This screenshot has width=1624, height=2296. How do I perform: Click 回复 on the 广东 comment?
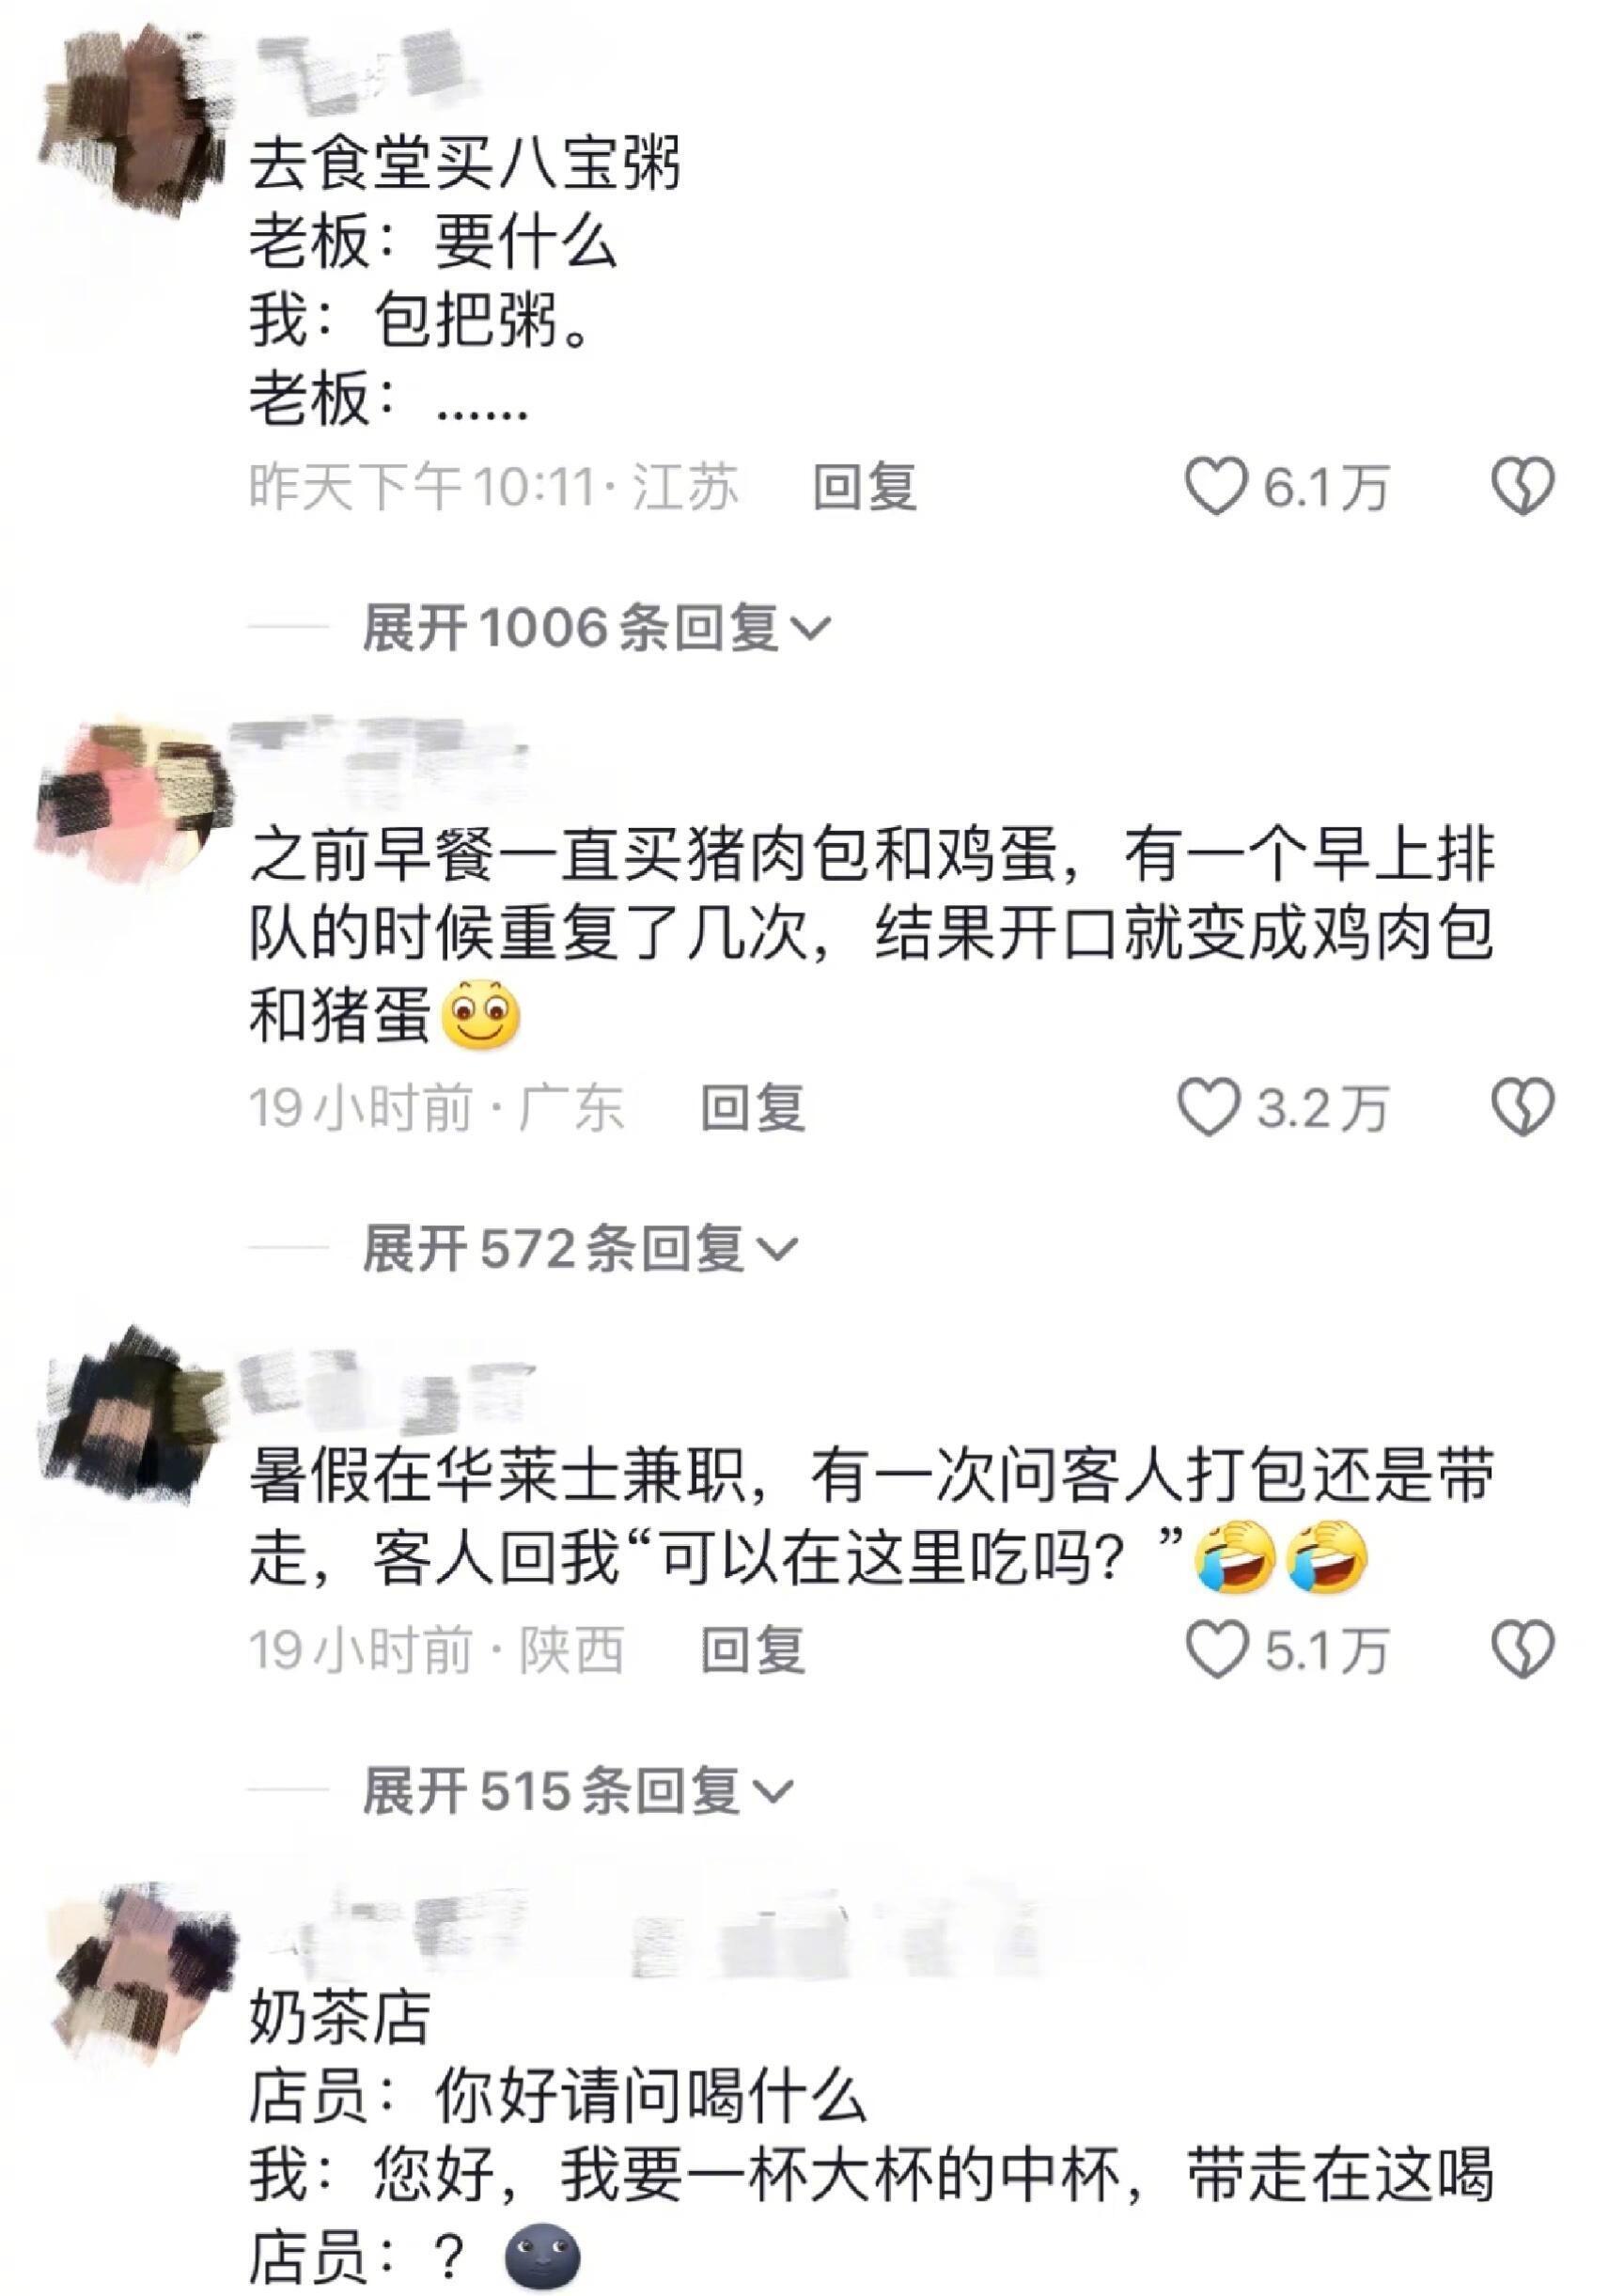pyautogui.click(x=753, y=1109)
